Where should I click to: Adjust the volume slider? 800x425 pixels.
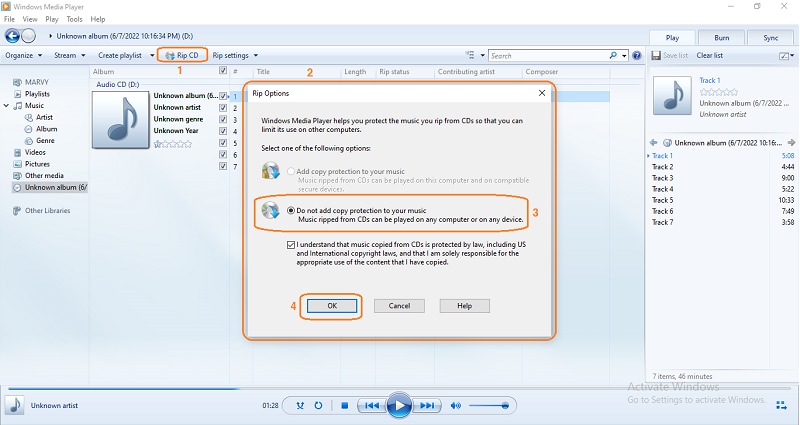click(x=489, y=406)
